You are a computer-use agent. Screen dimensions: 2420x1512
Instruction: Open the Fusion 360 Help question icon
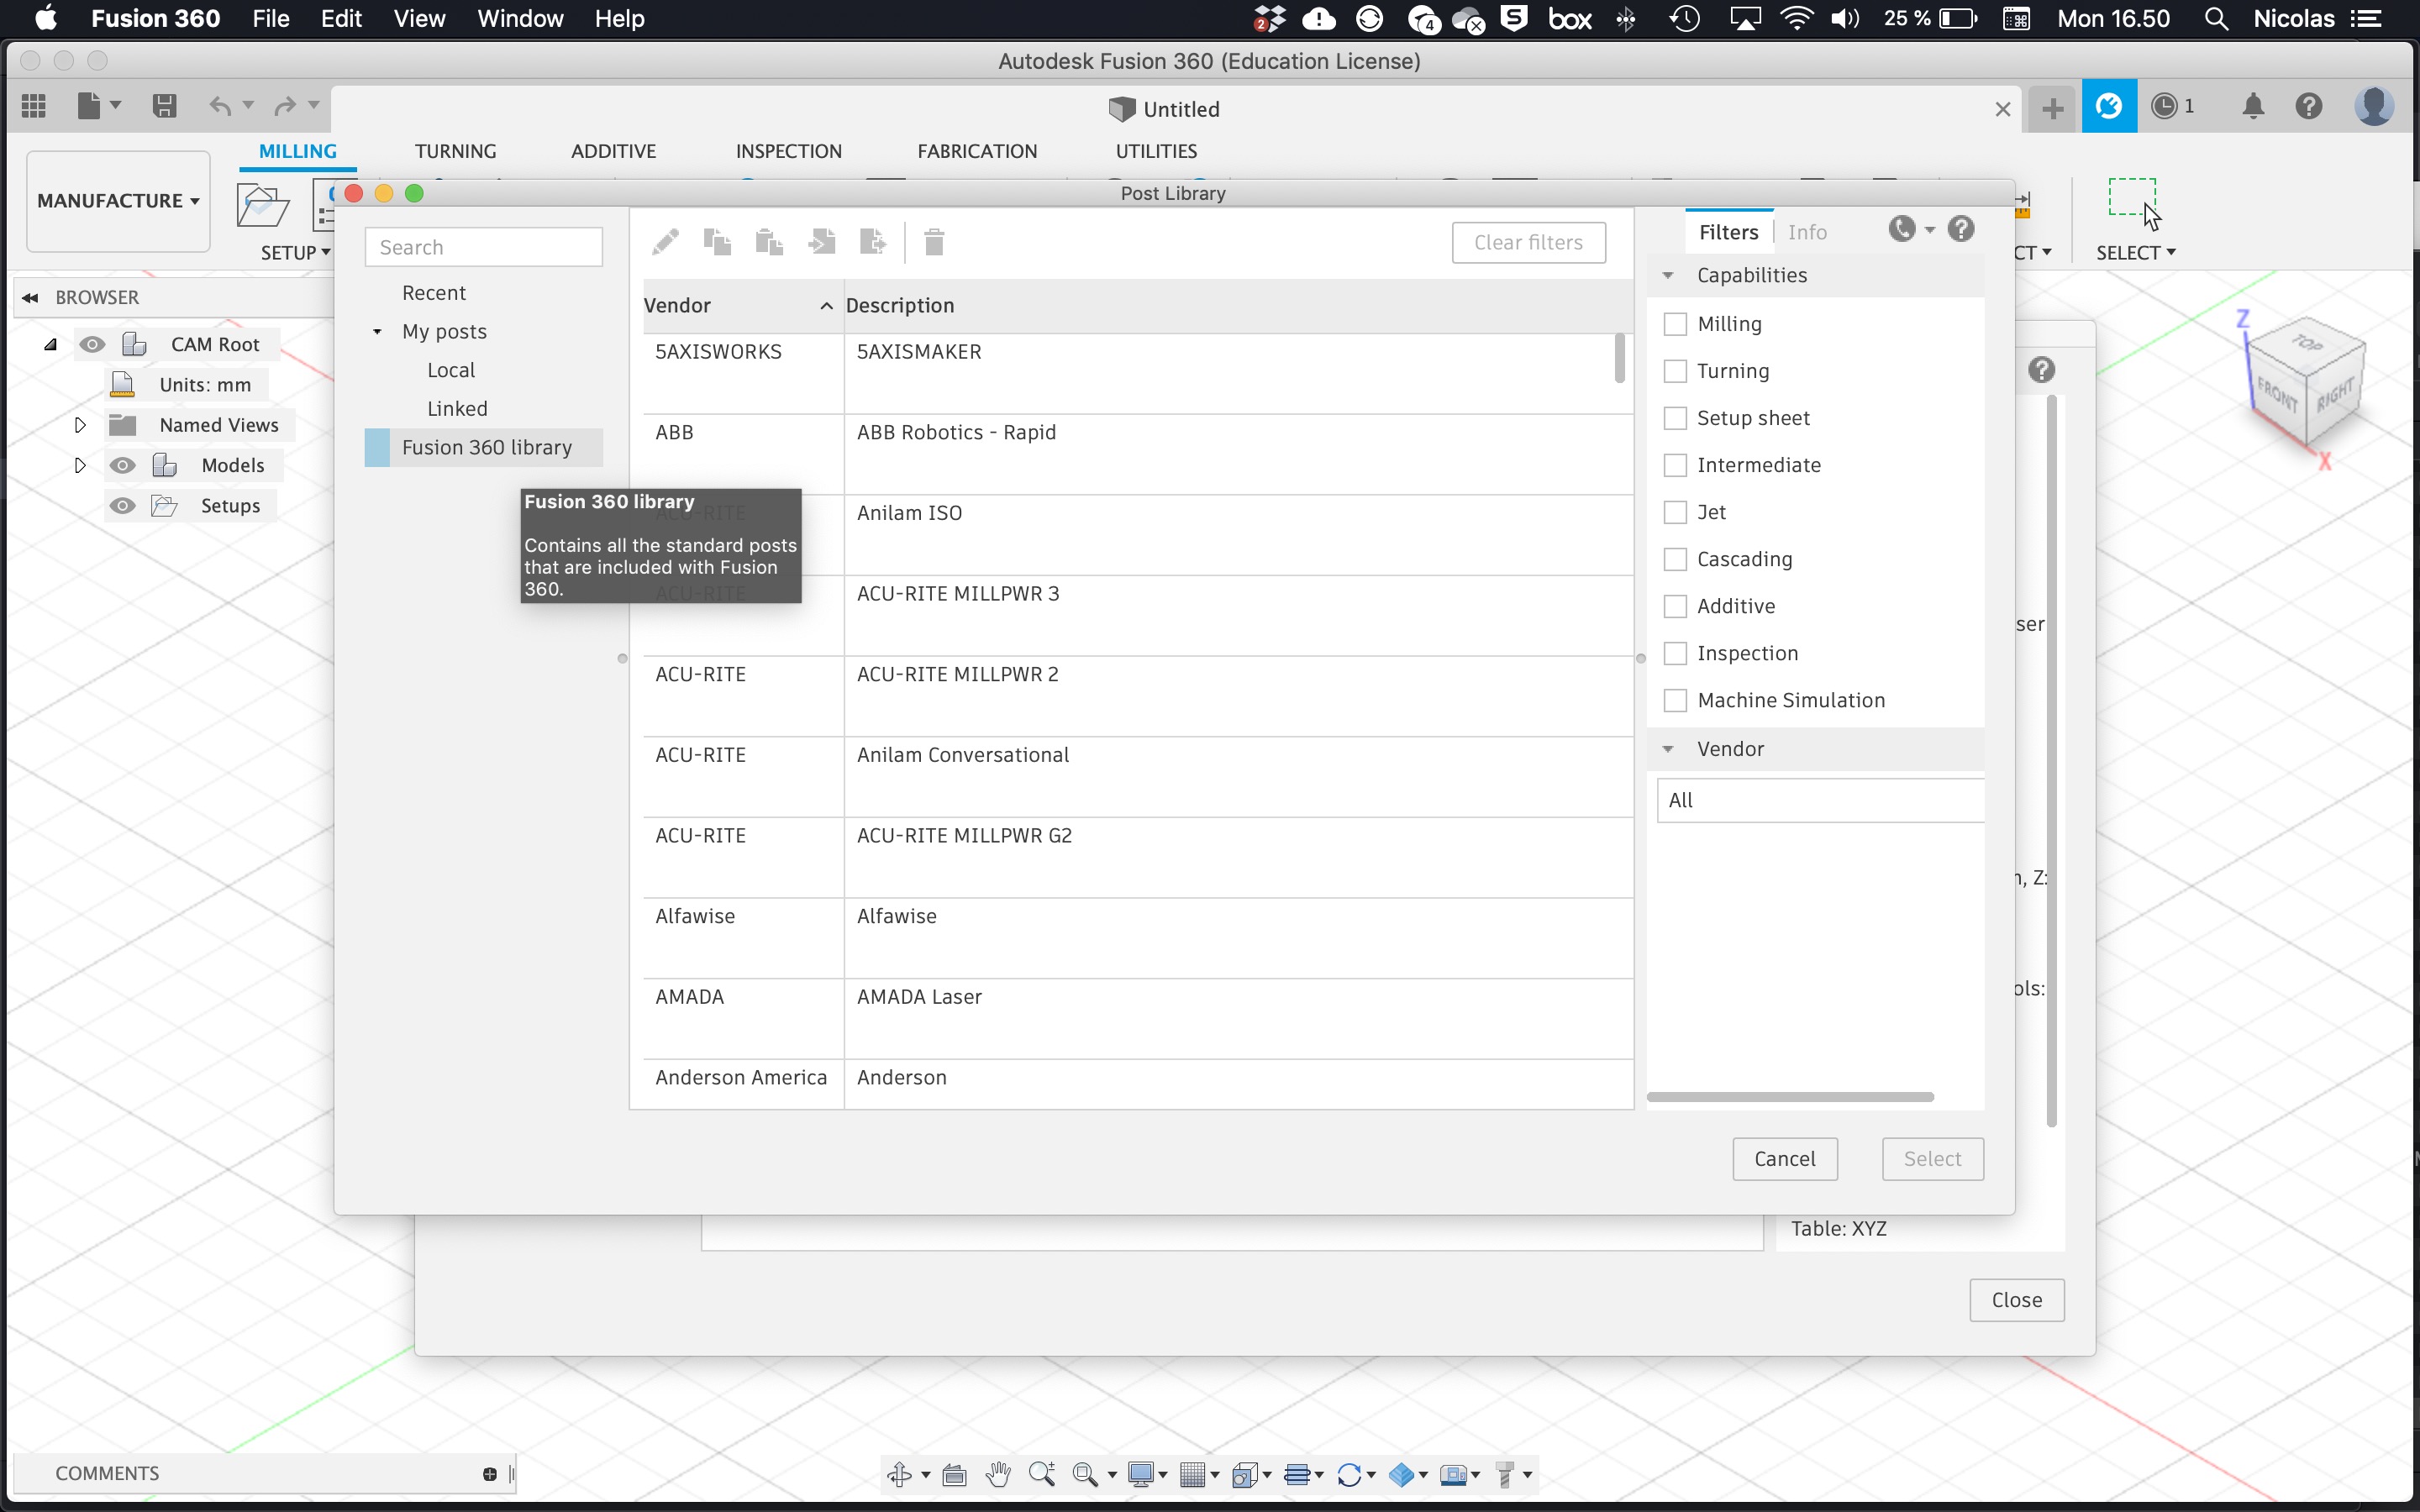pos(2309,106)
